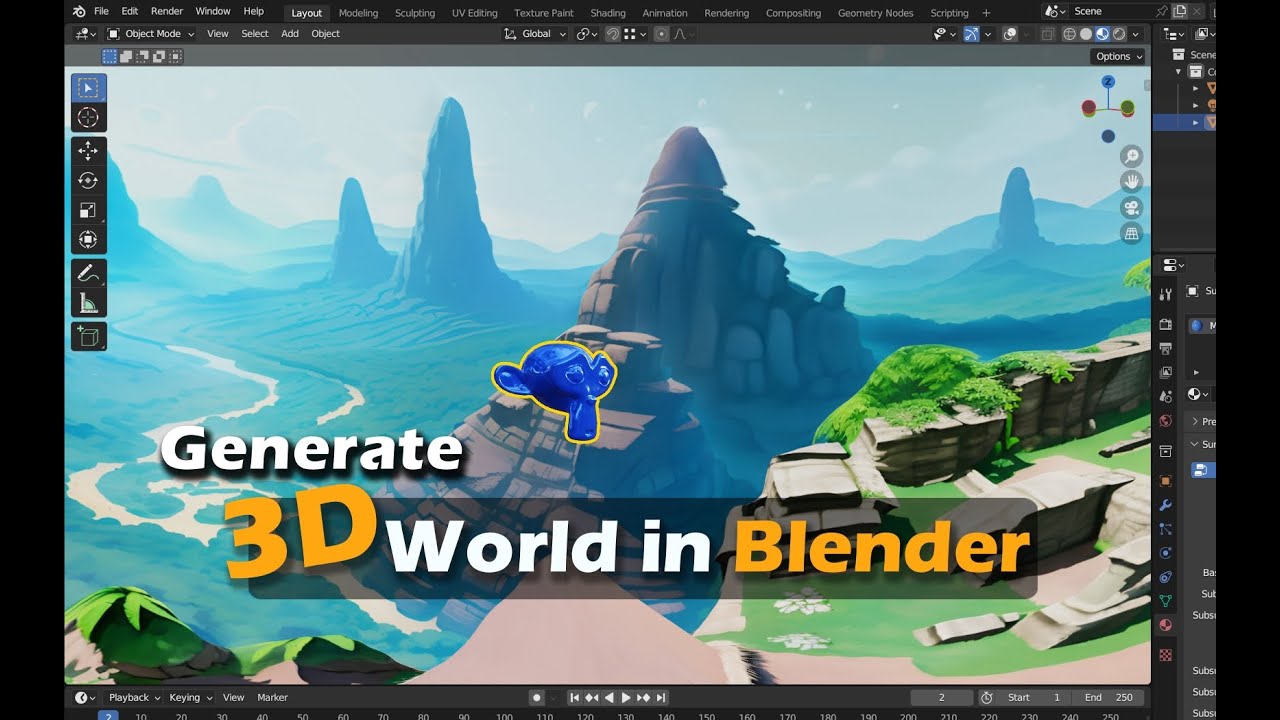Image resolution: width=1280 pixels, height=720 pixels.
Task: Toggle viewport overlays display
Action: (x=1010, y=33)
